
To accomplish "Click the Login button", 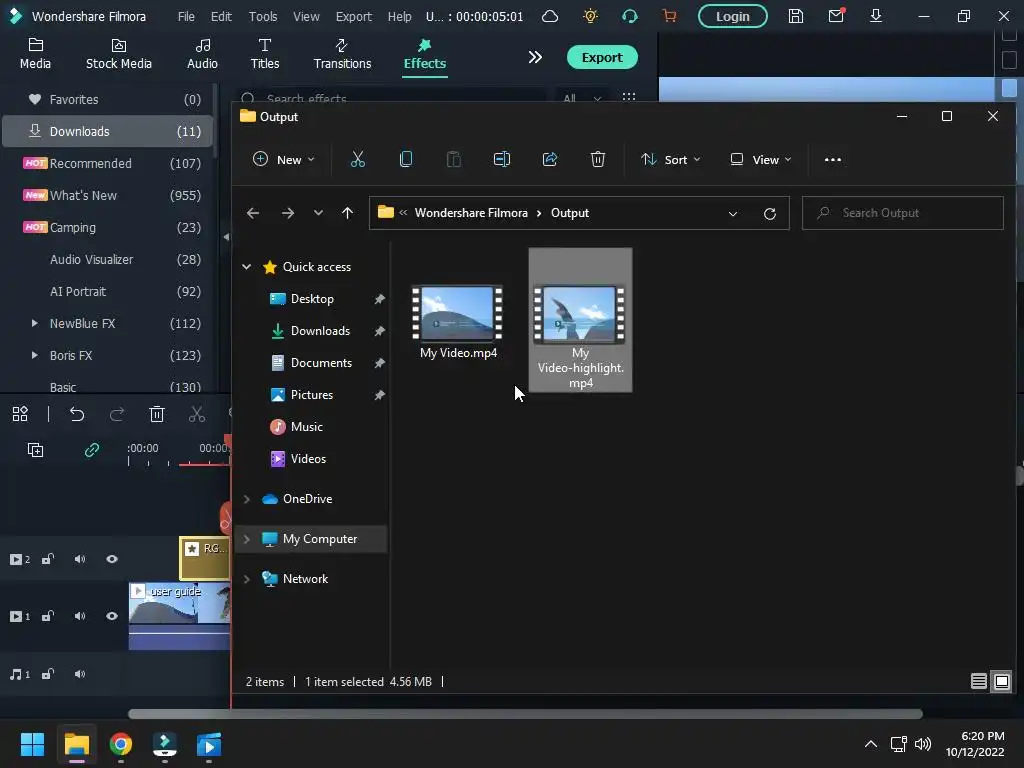I will 732,16.
